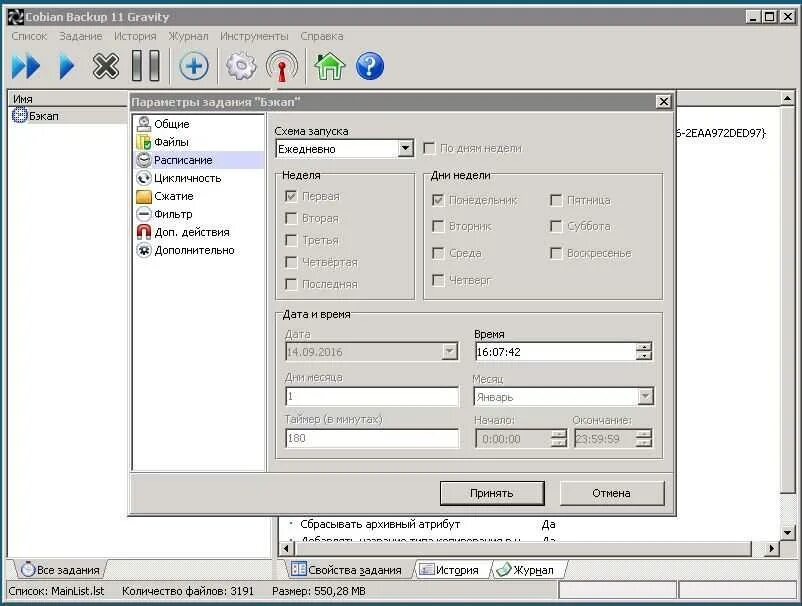This screenshot has width=802, height=606.
Task: Pause backup using the pause icon
Action: coord(146,65)
